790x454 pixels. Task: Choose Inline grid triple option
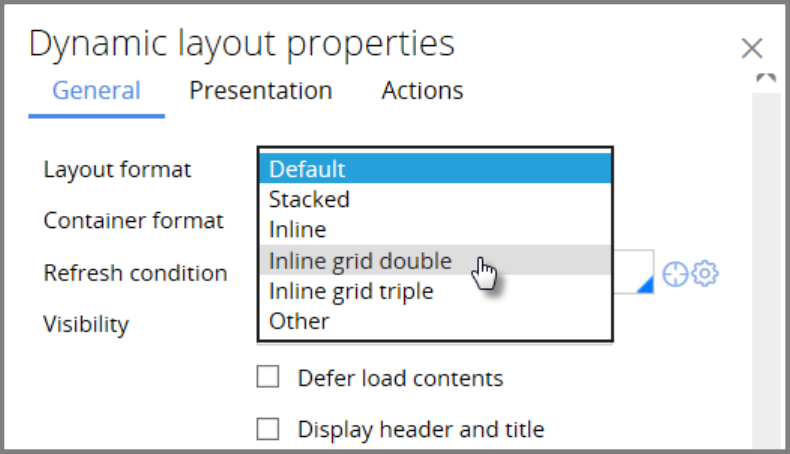435,291
